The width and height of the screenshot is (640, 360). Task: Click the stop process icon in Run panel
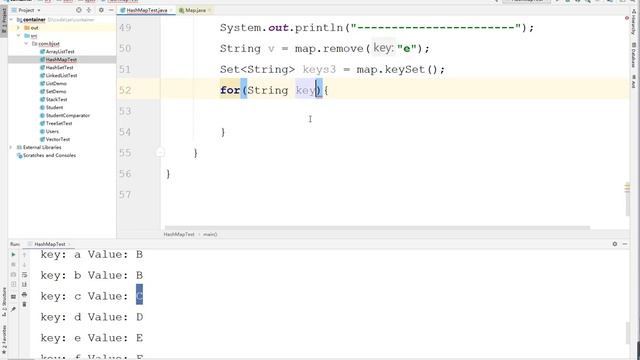pyautogui.click(x=13, y=264)
